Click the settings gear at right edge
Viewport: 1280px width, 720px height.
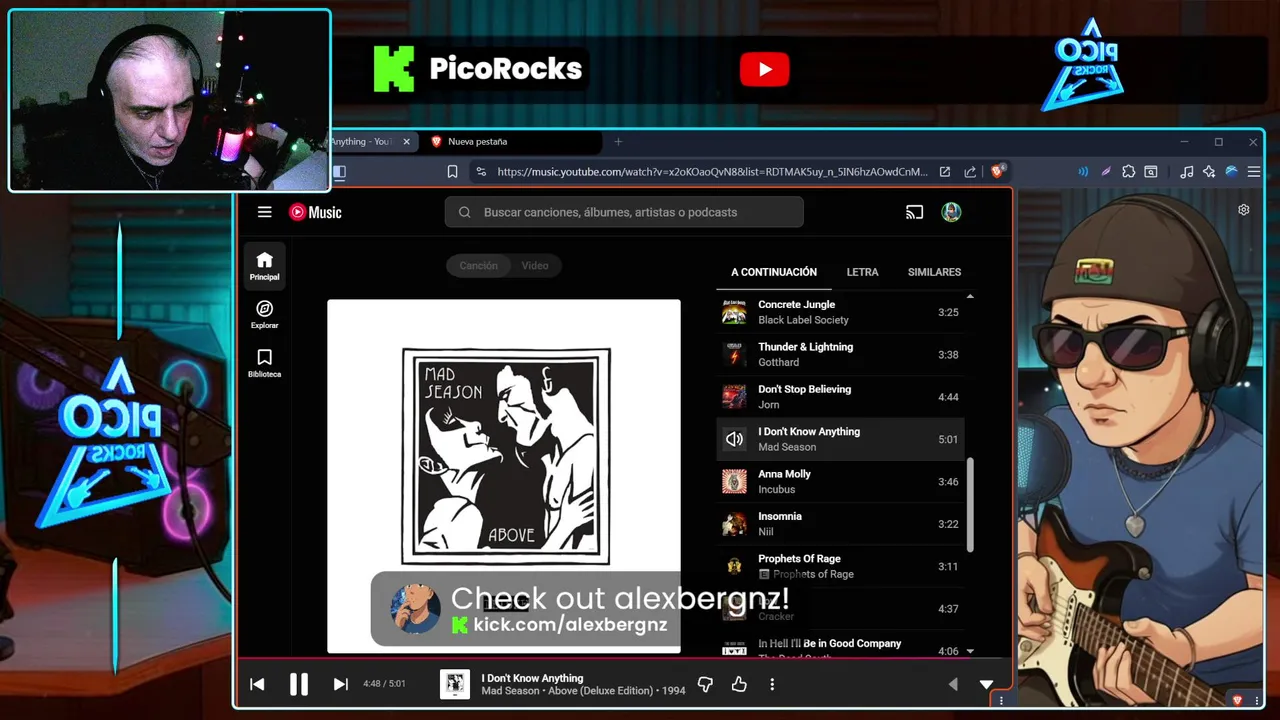(x=1244, y=210)
